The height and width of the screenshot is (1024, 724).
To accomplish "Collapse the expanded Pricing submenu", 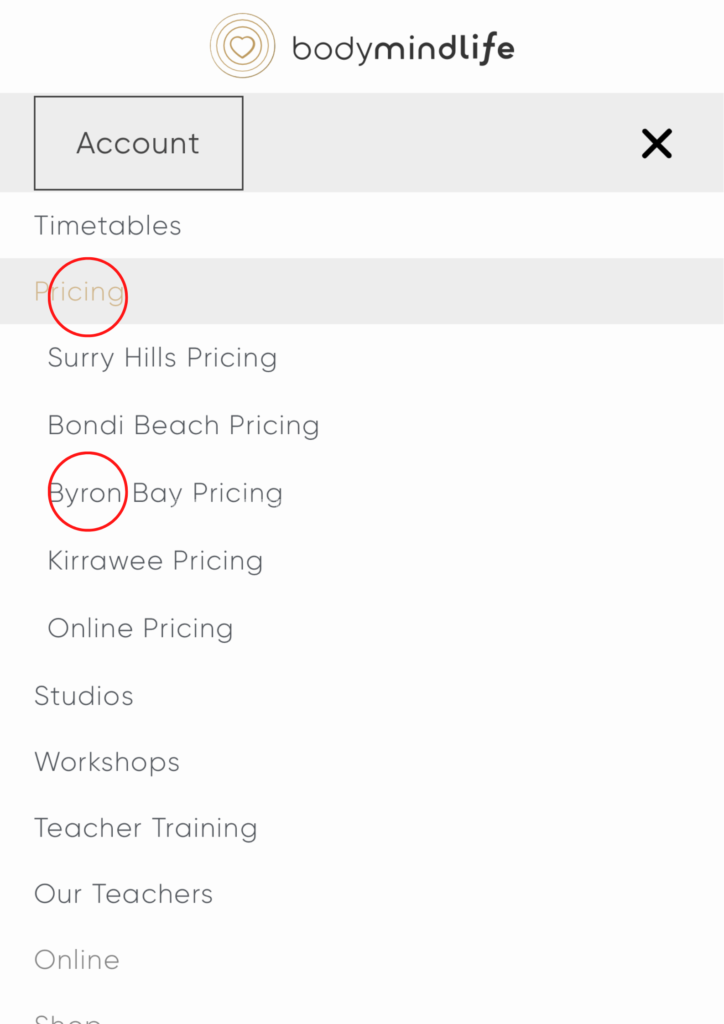I will tap(80, 292).
